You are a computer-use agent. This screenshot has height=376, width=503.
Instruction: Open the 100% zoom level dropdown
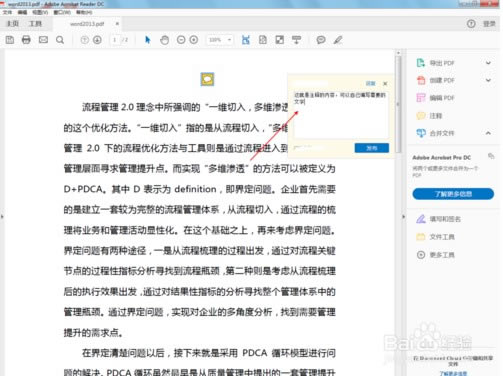click(219, 40)
